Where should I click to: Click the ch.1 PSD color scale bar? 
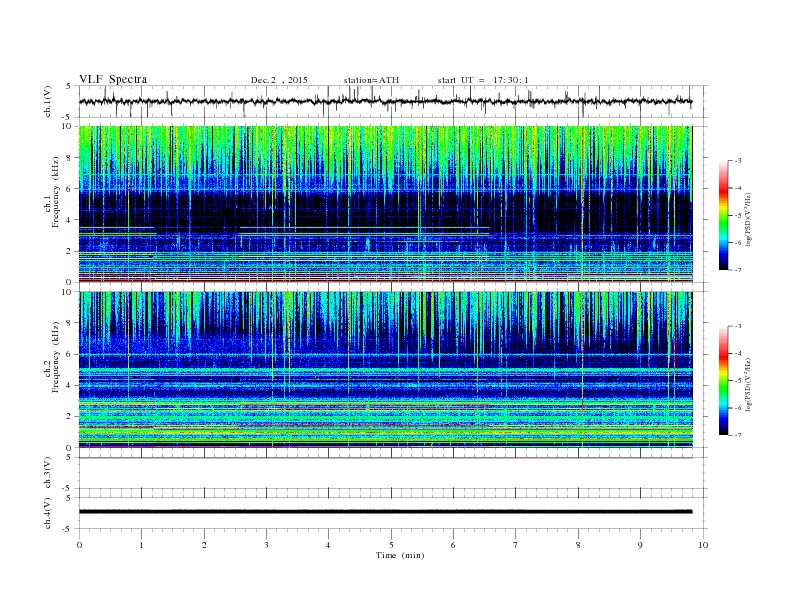[723, 215]
